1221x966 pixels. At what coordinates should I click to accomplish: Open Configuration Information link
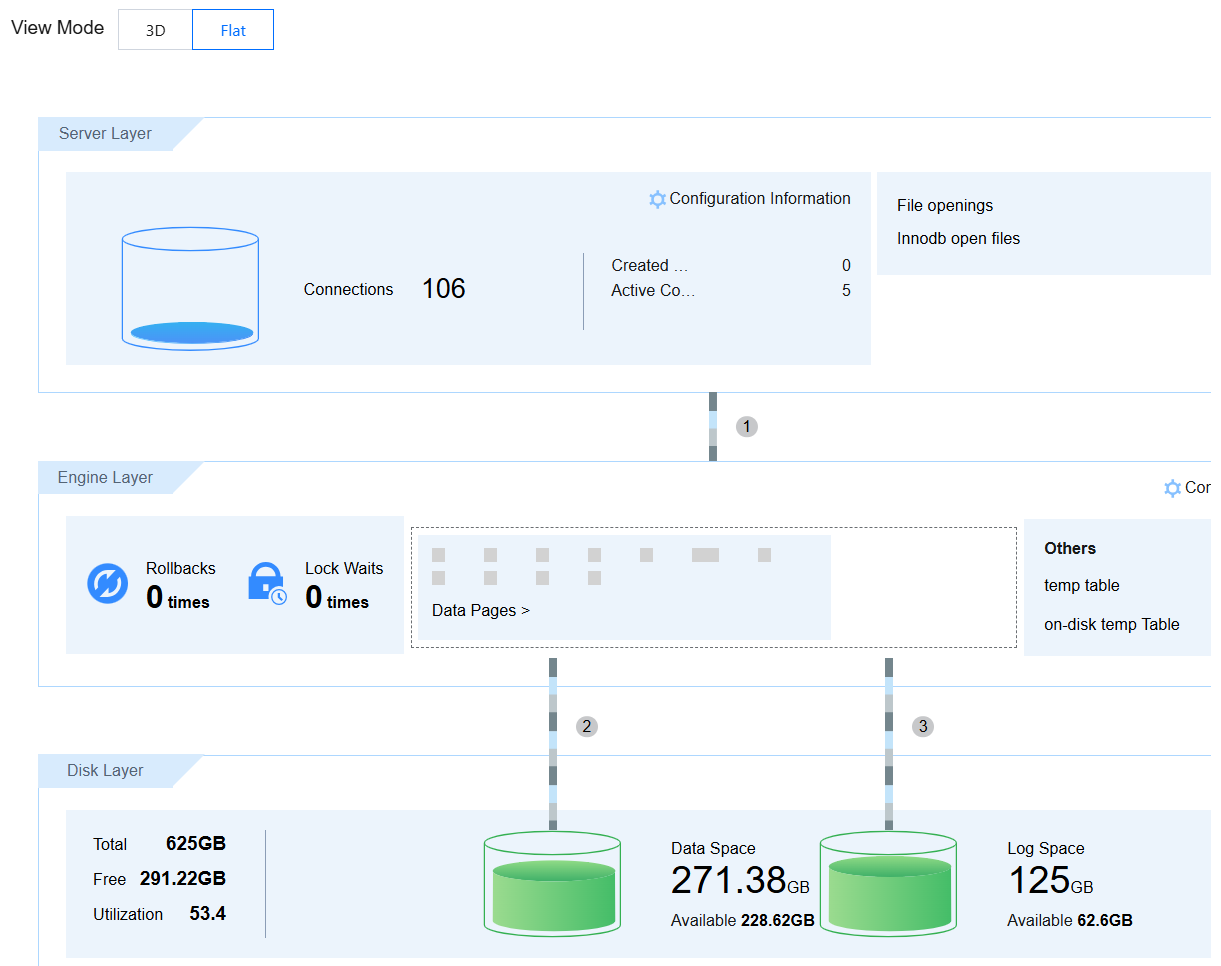point(760,199)
